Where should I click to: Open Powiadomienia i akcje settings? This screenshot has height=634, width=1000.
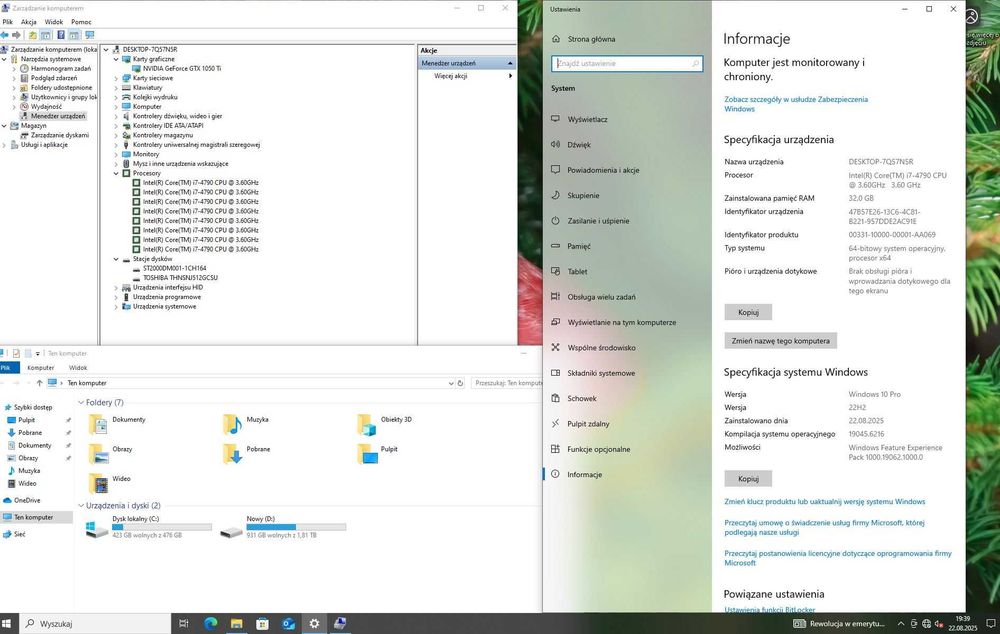603,170
